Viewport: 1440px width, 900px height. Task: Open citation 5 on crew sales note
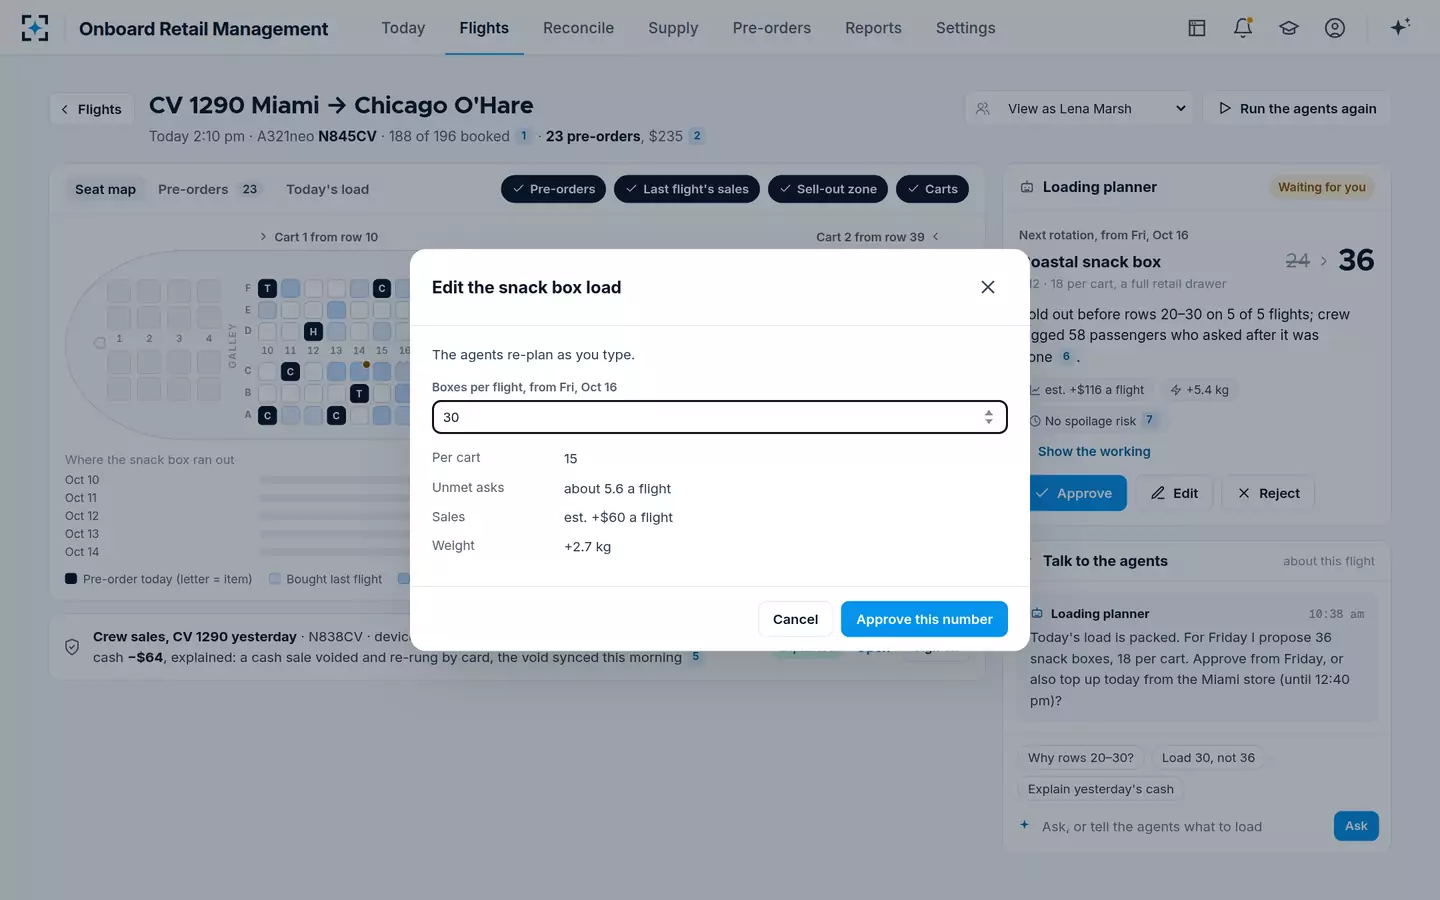695,657
